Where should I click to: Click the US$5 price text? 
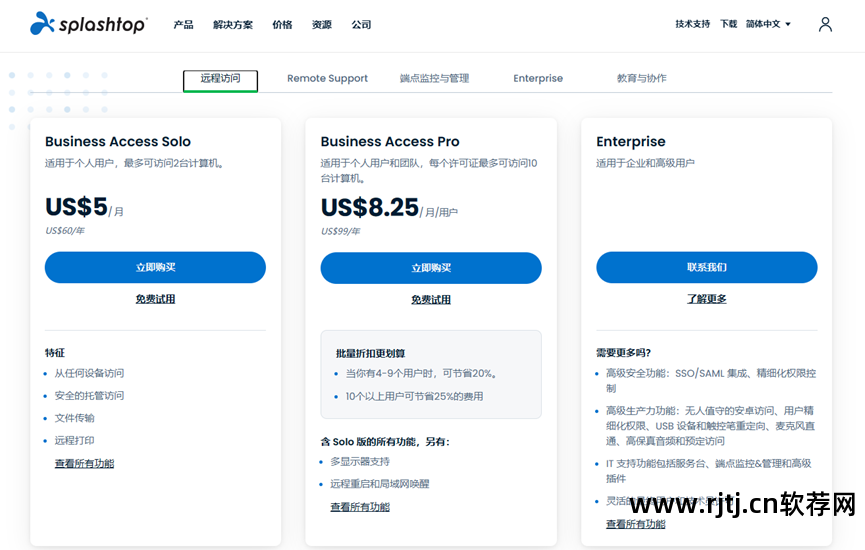point(76,207)
